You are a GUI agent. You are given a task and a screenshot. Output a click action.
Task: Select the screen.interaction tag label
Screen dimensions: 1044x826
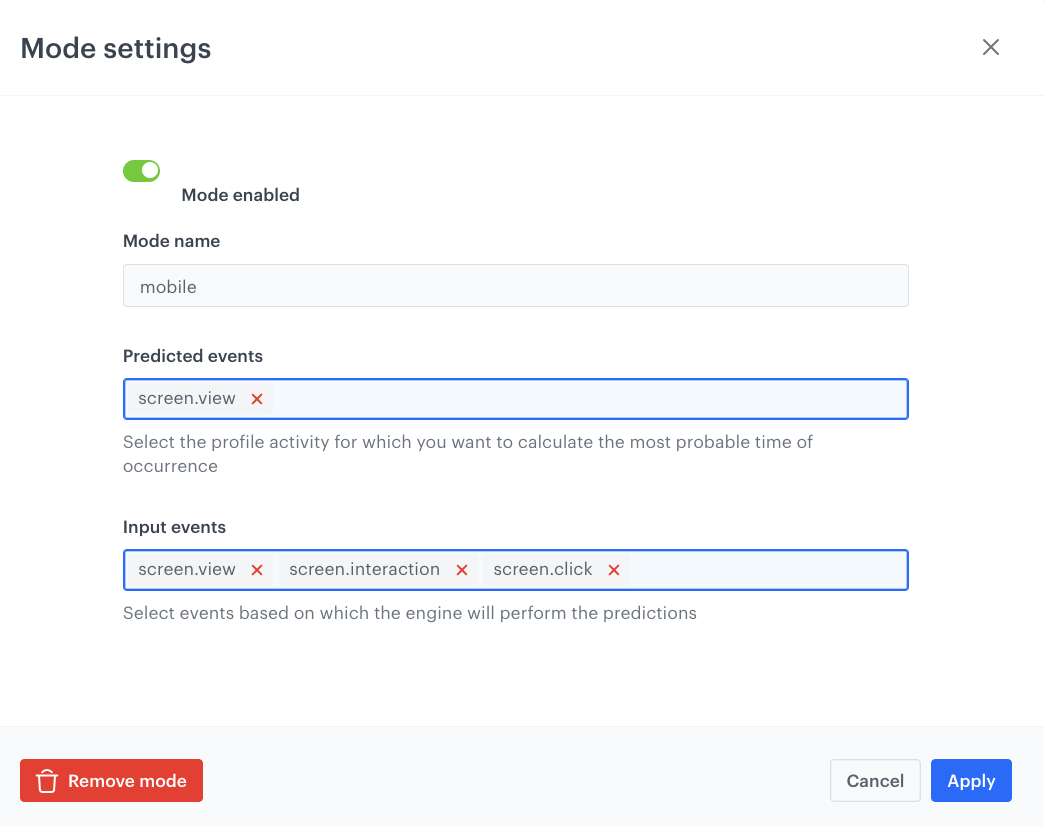(x=364, y=568)
